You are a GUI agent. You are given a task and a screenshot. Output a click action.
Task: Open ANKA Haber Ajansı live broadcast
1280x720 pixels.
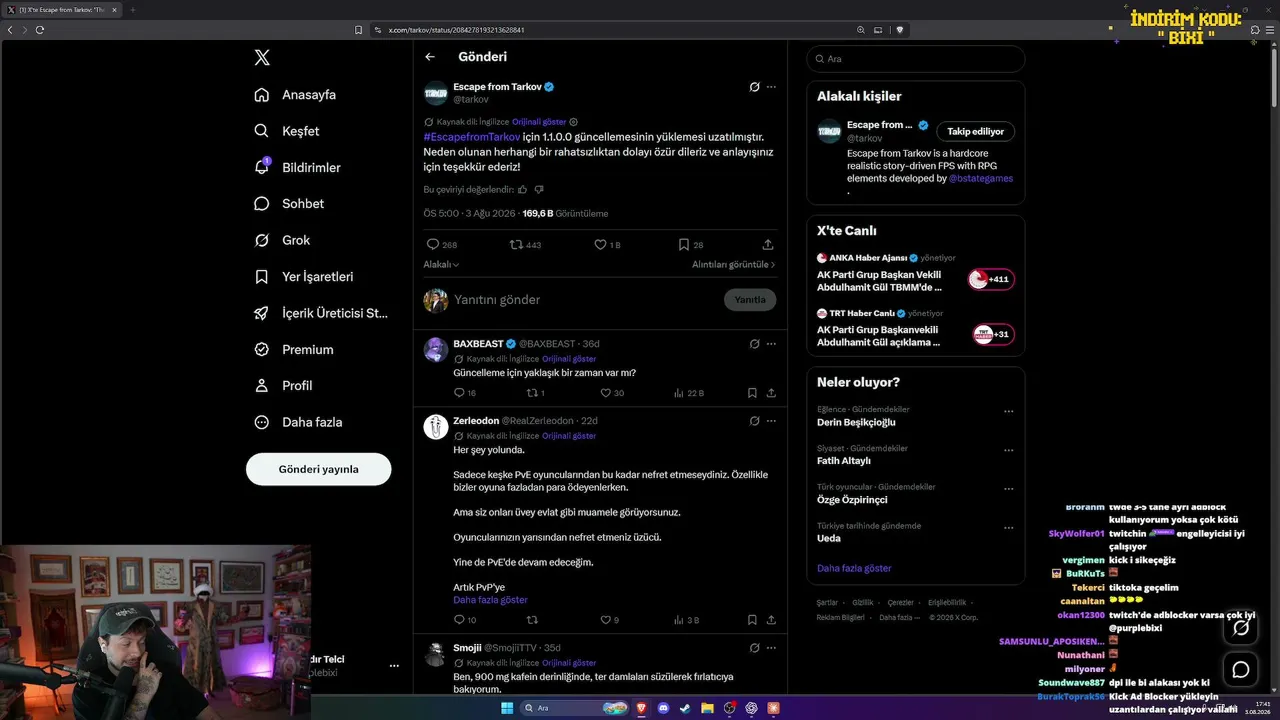coord(915,272)
